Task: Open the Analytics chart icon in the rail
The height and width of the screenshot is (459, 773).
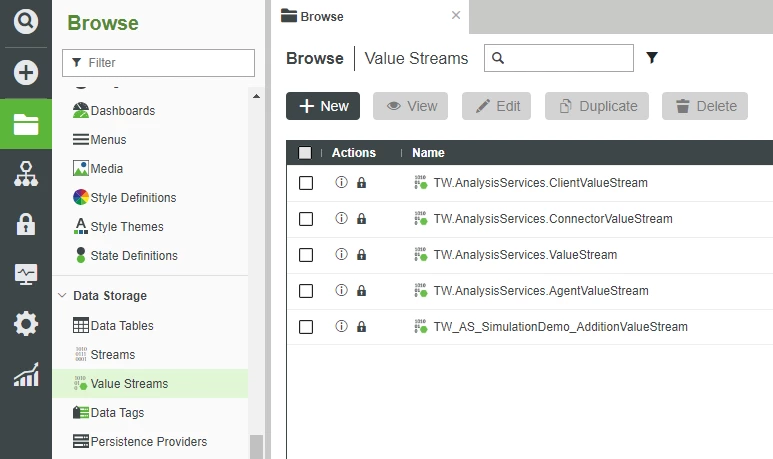Action: tap(26, 375)
